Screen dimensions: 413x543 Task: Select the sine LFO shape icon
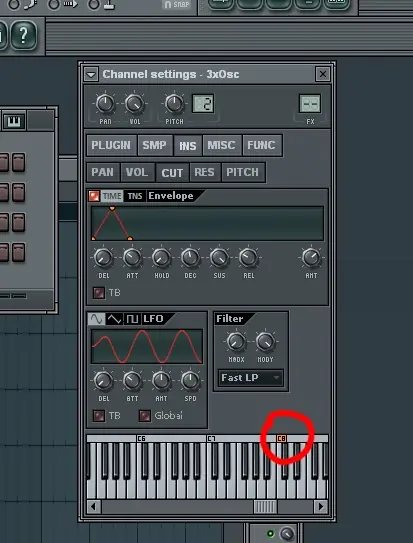tap(97, 319)
